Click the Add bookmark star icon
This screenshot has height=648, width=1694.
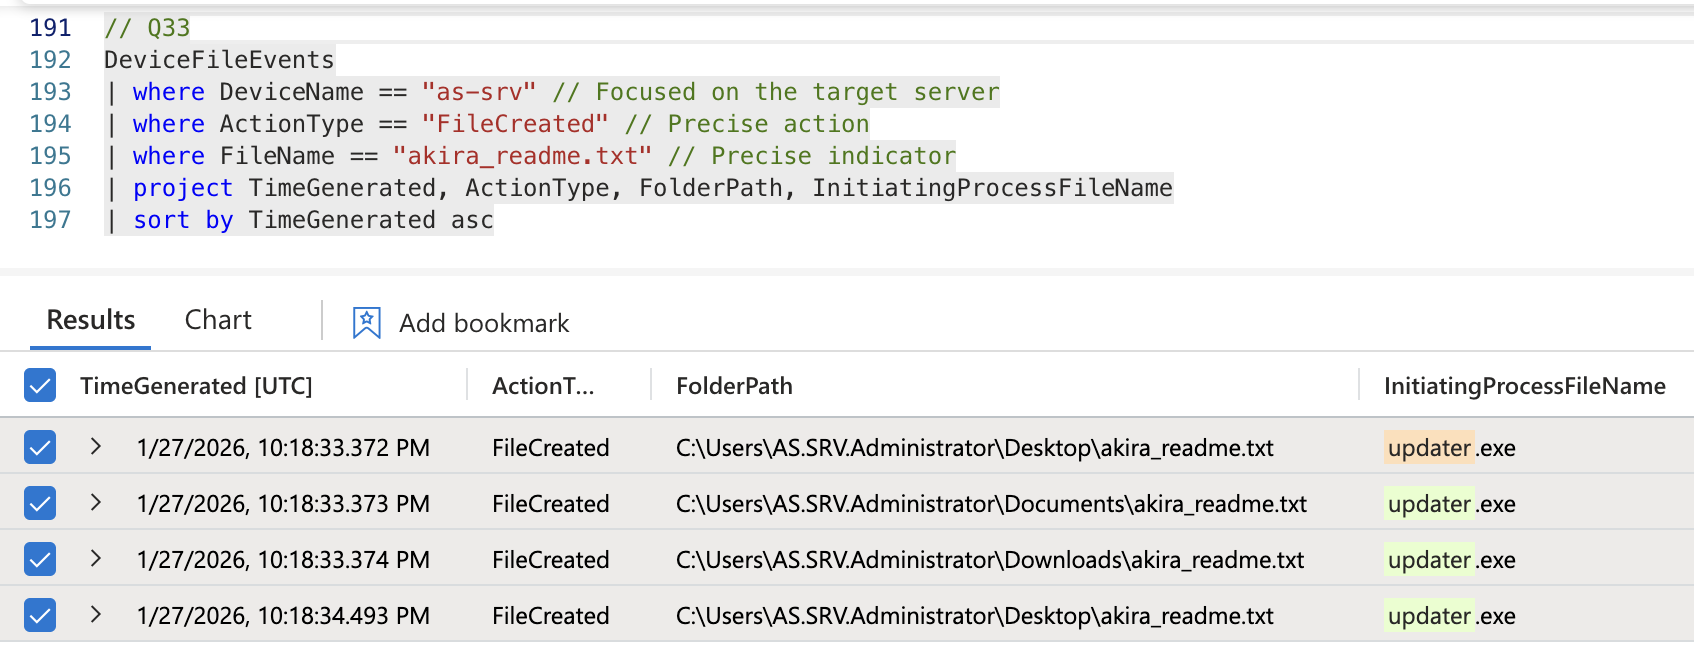click(367, 323)
